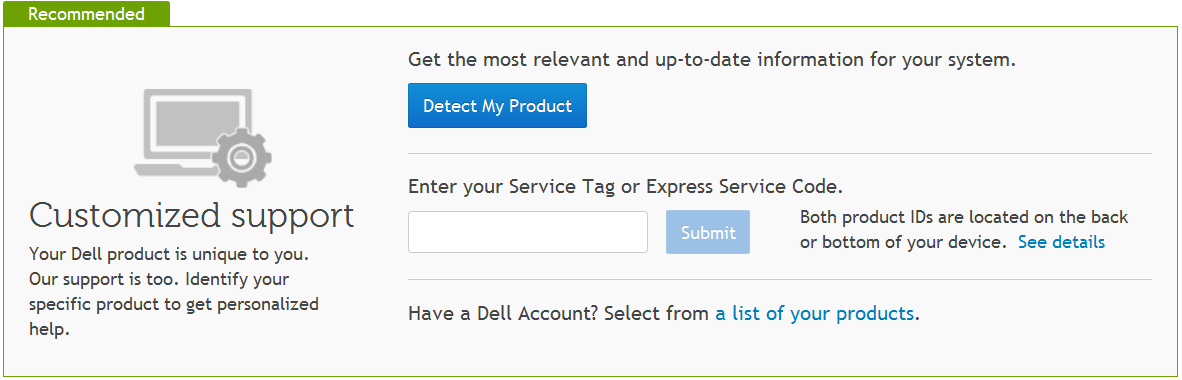
Task: Open a list of your products link
Action: tap(815, 314)
